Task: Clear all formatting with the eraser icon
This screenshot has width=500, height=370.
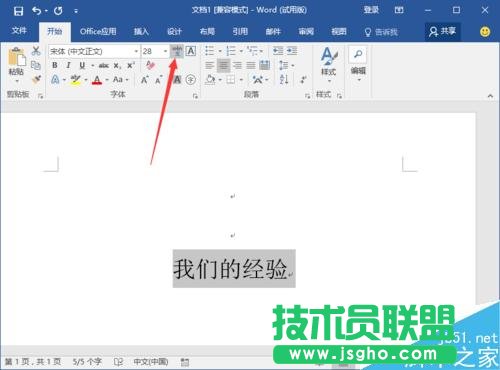Action: (x=150, y=65)
